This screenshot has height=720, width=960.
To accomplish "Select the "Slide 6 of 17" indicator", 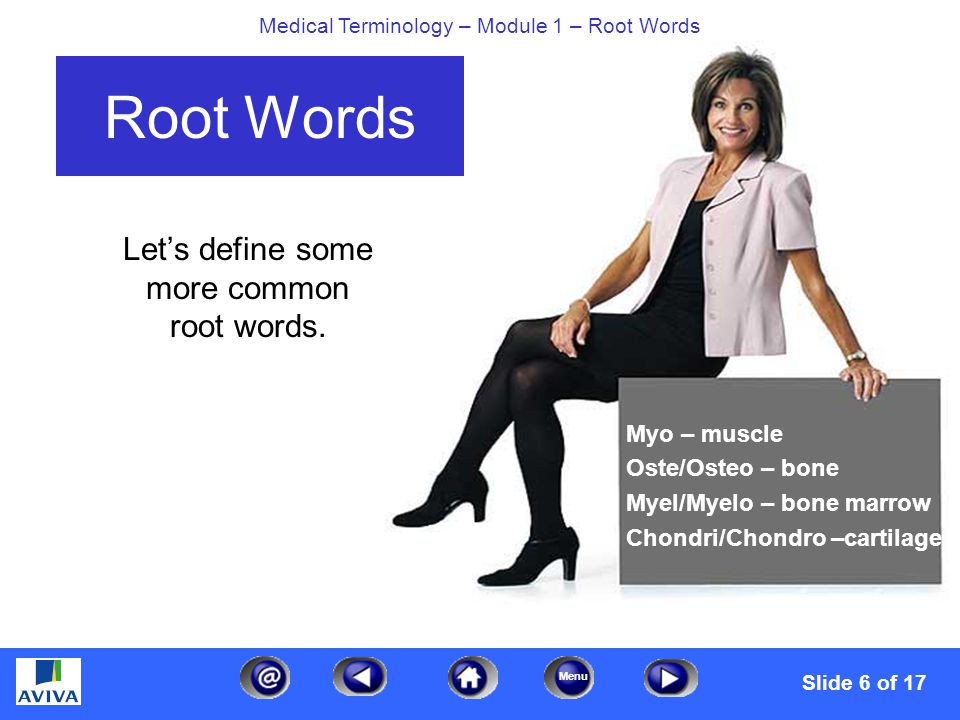I will coord(863,683).
